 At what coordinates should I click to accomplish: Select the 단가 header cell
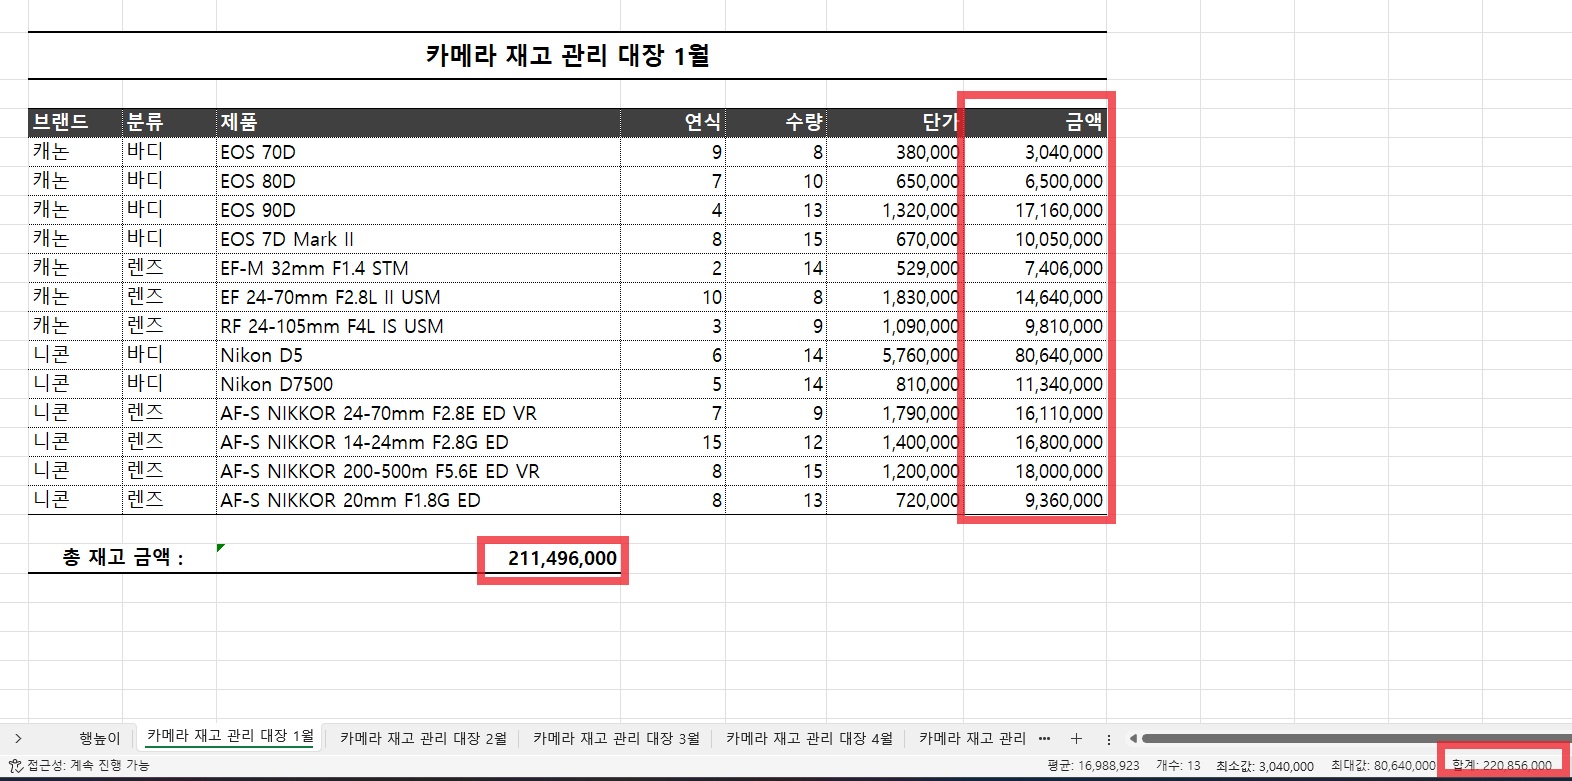pyautogui.click(x=894, y=122)
